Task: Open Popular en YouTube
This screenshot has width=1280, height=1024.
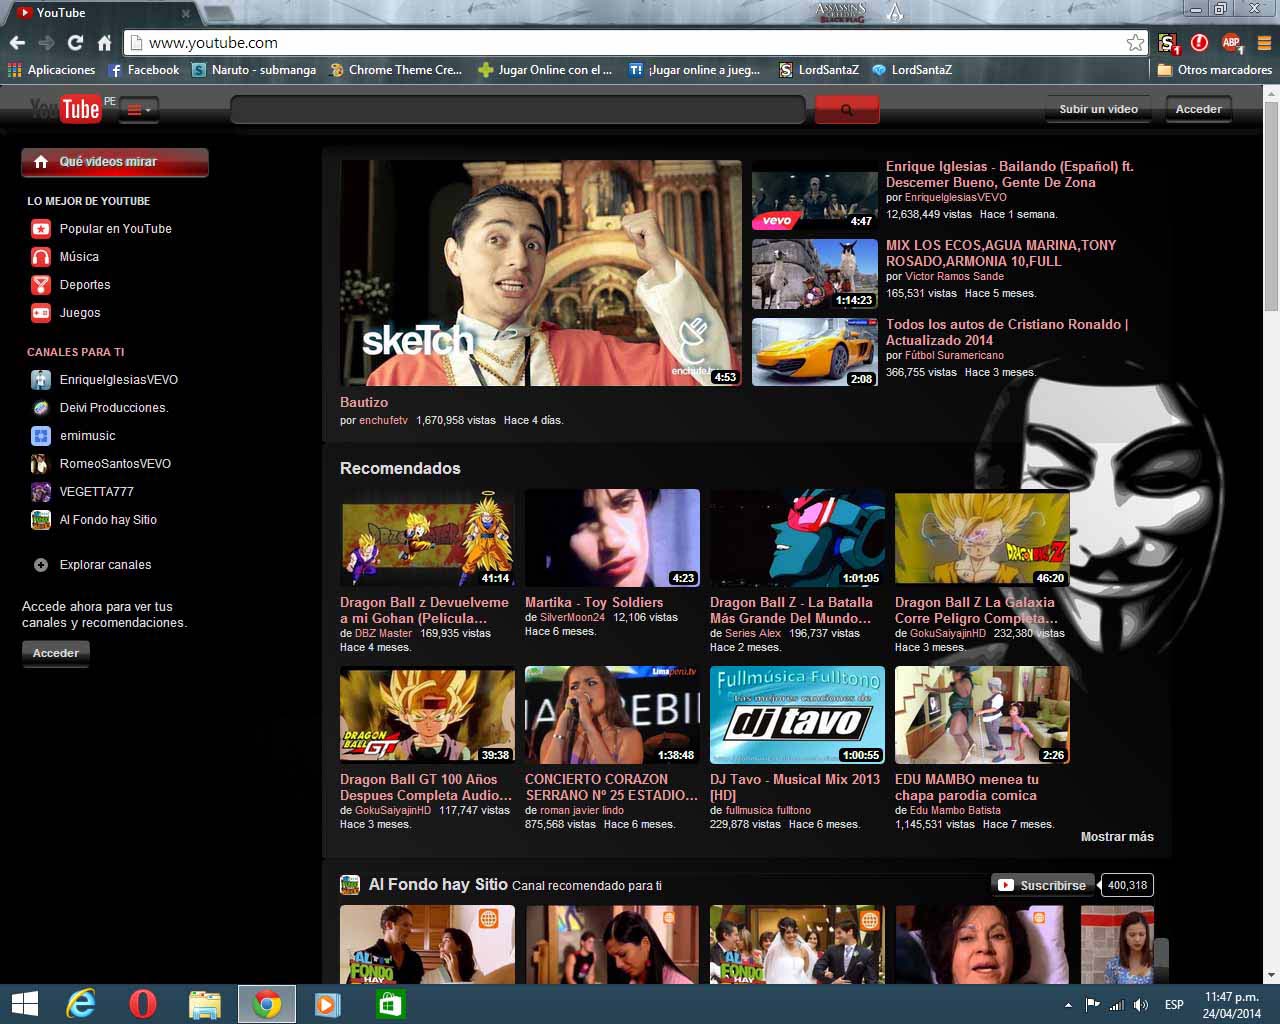Action: coord(115,229)
